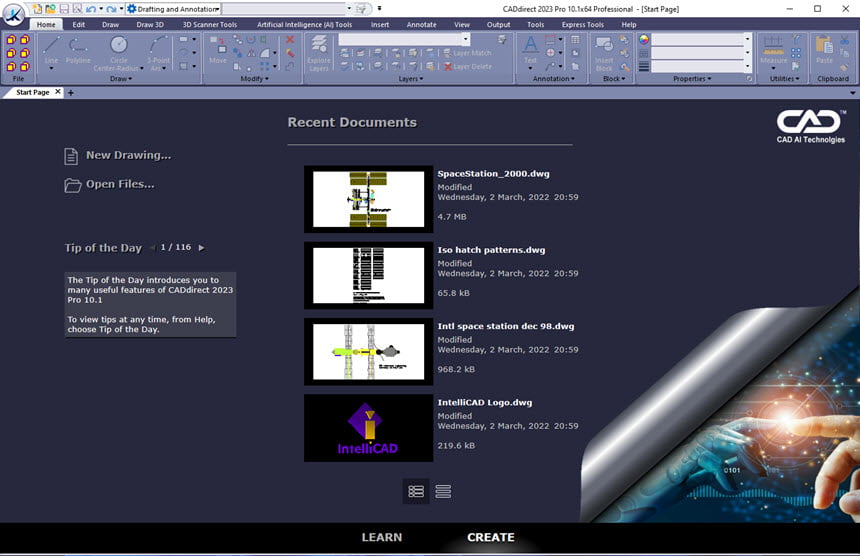Click the dimension icon in Annotation panel
The height and width of the screenshot is (556, 860).
click(550, 39)
